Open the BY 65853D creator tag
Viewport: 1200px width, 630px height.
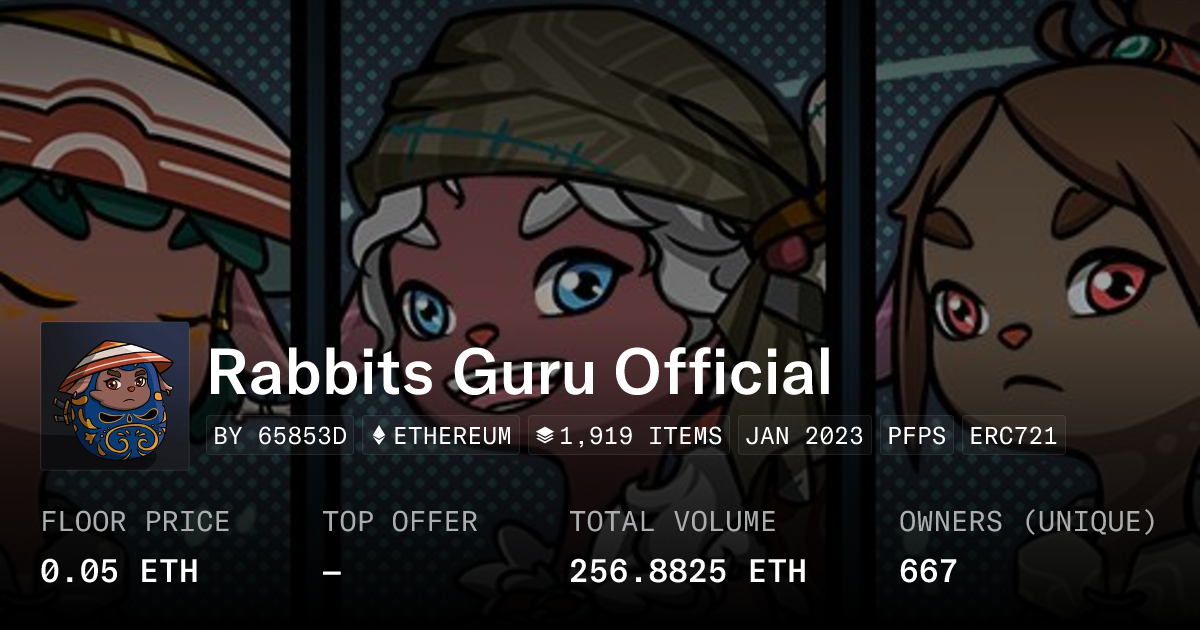click(x=280, y=436)
